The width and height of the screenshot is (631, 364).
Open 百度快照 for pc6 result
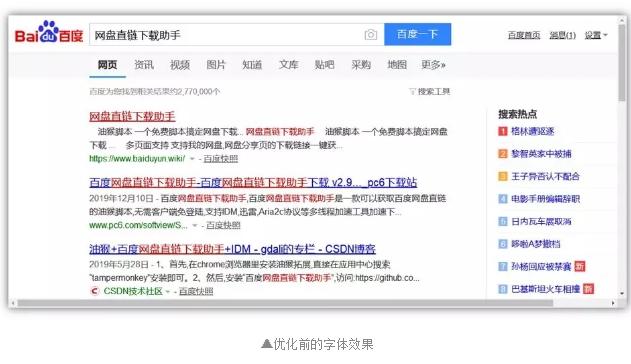pyautogui.click(x=223, y=225)
